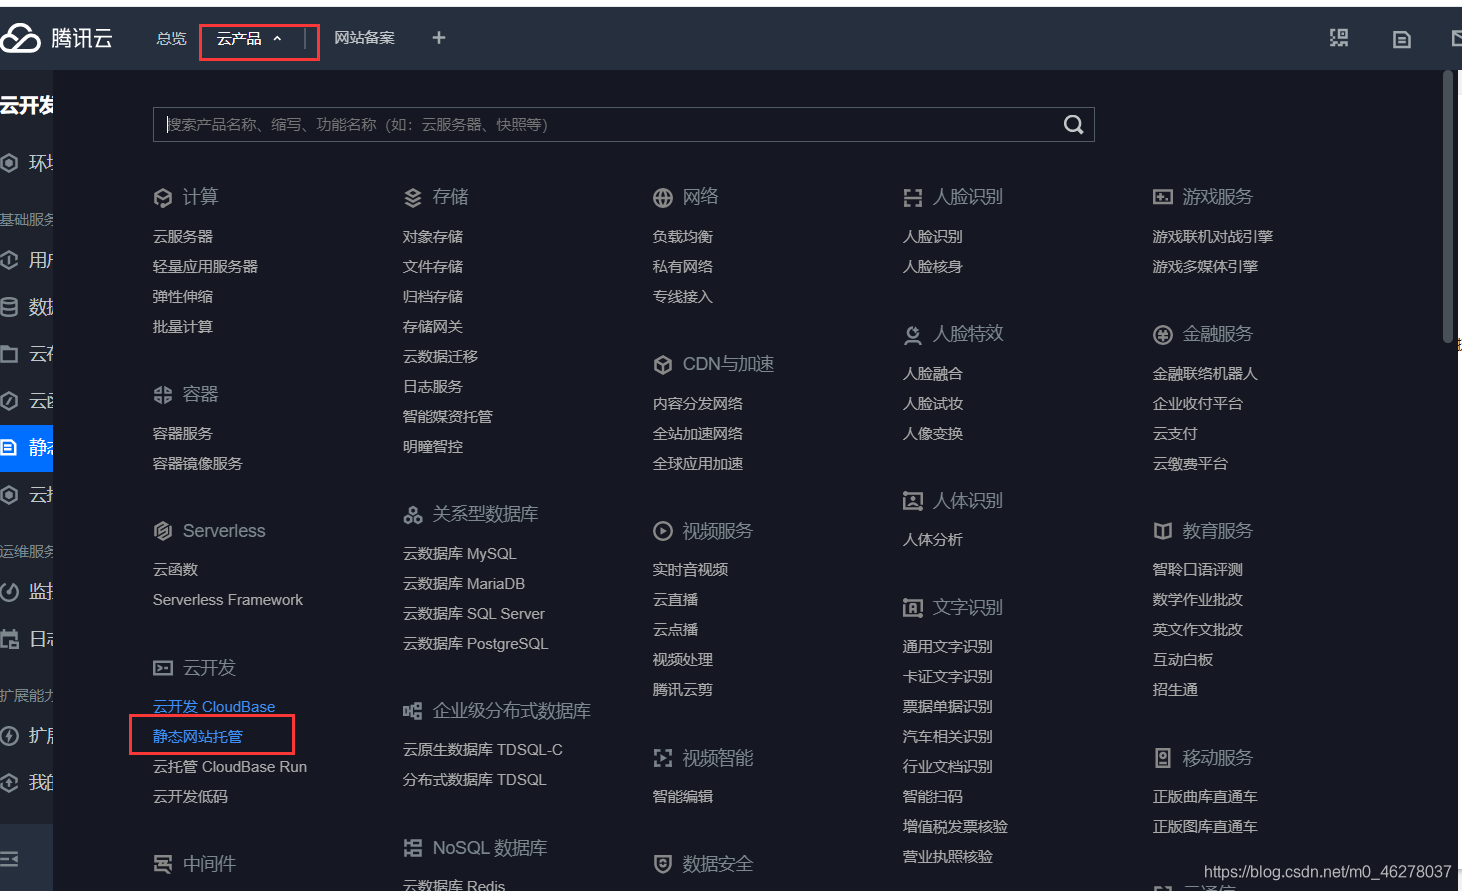Click the 人体识别 category icon
This screenshot has width=1462, height=891.
click(x=912, y=501)
